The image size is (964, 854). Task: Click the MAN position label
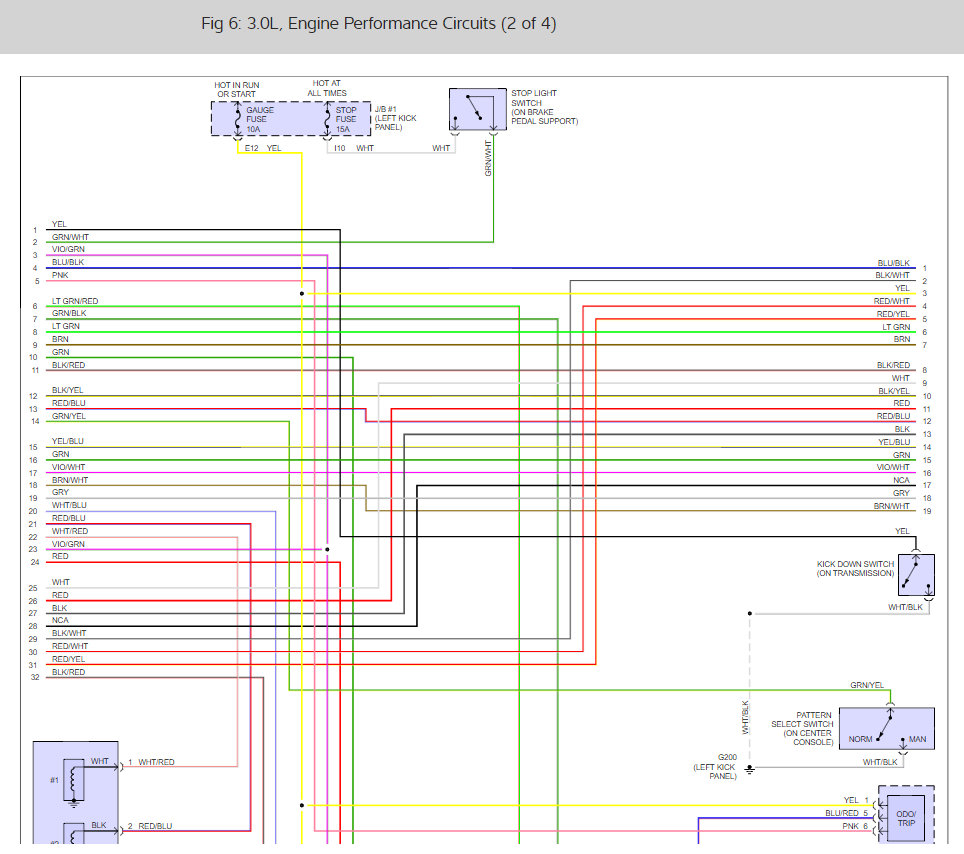pos(917,739)
